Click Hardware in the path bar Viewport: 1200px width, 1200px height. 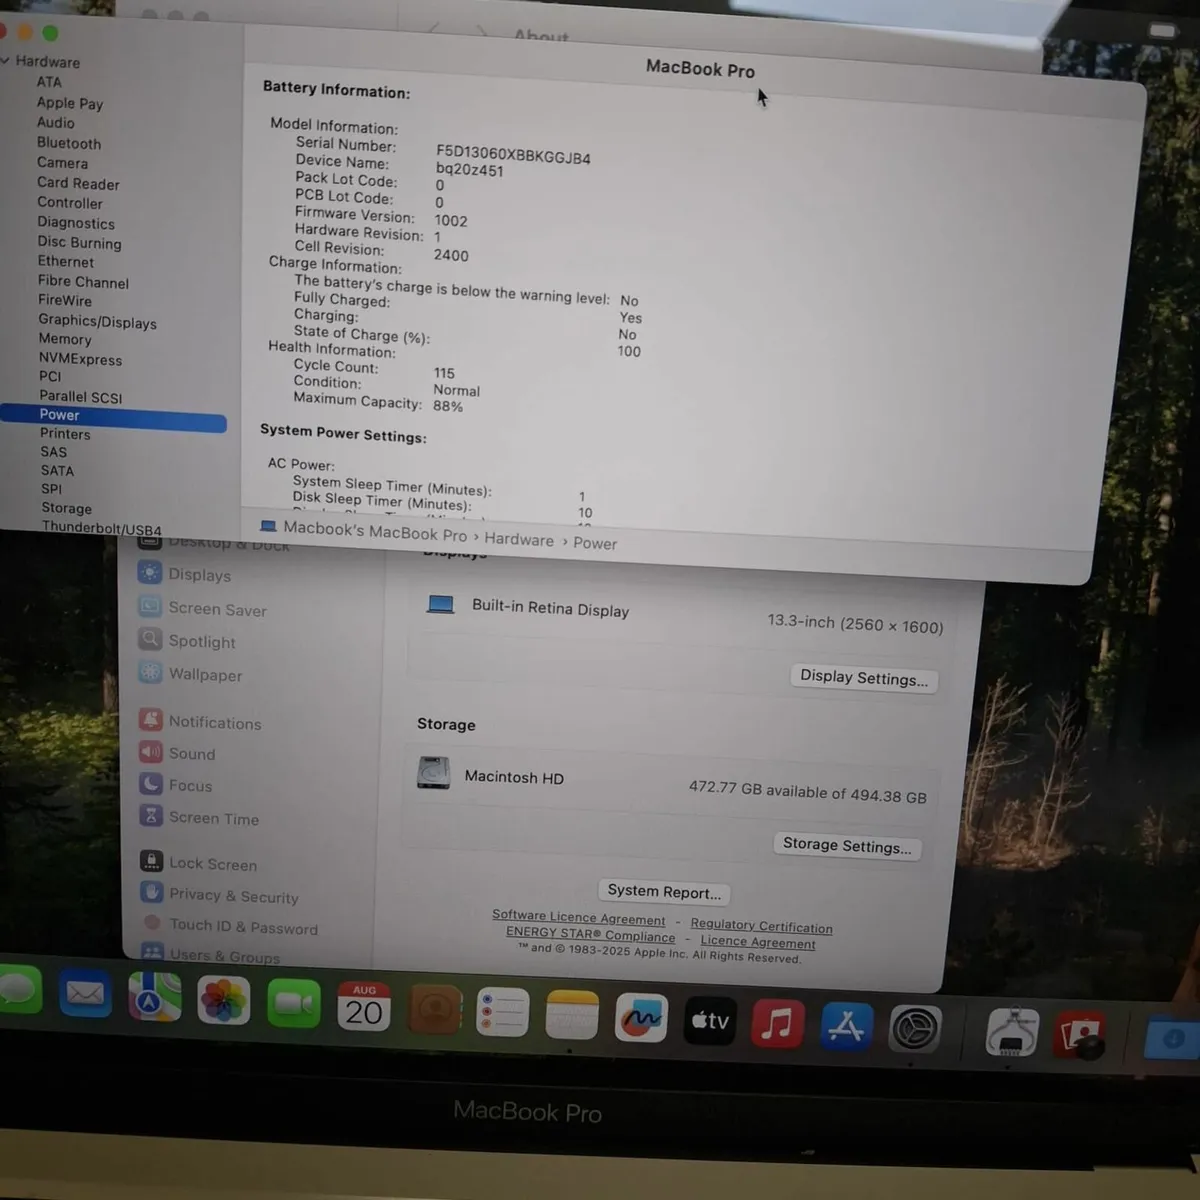(x=519, y=540)
